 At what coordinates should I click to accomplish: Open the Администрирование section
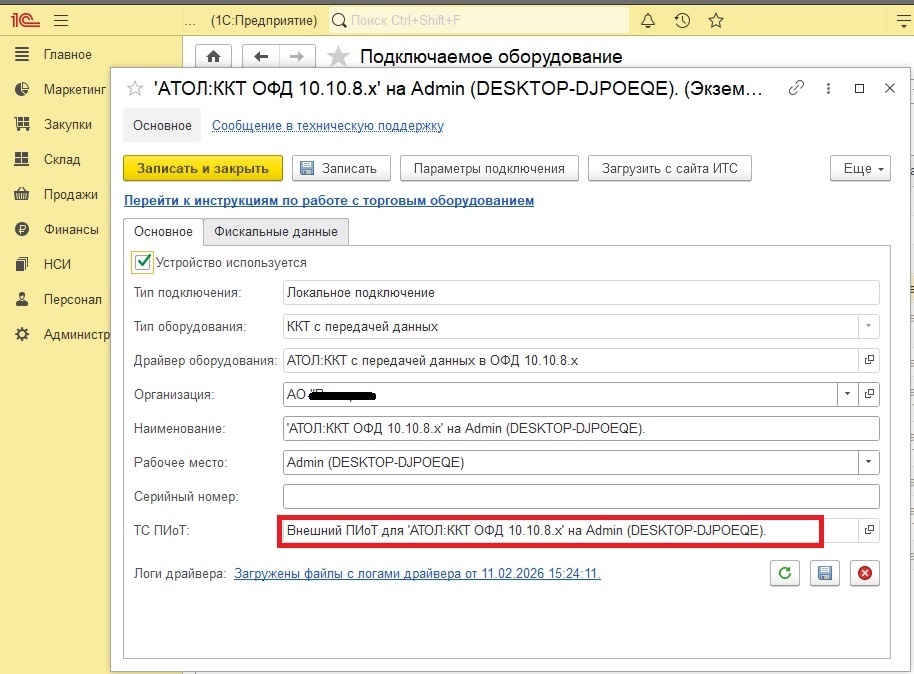[x=62, y=334]
